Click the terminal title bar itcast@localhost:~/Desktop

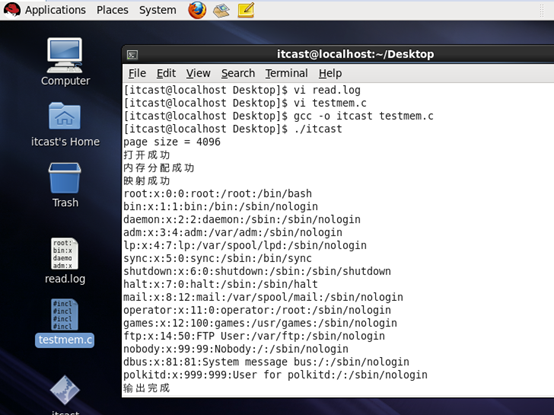coord(355,54)
